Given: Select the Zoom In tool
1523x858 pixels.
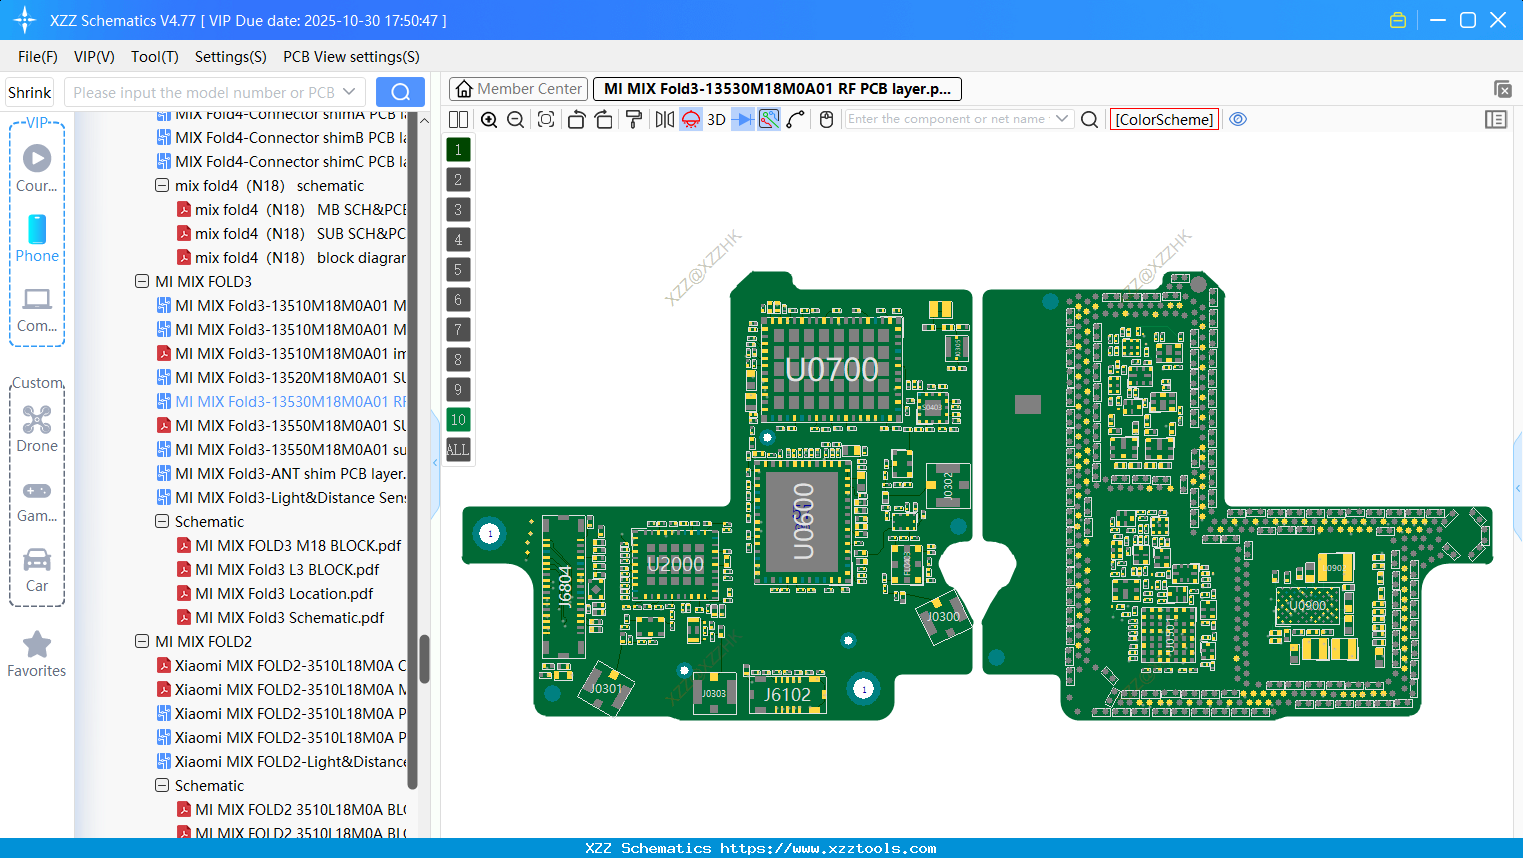Looking at the screenshot, I should tap(489, 119).
